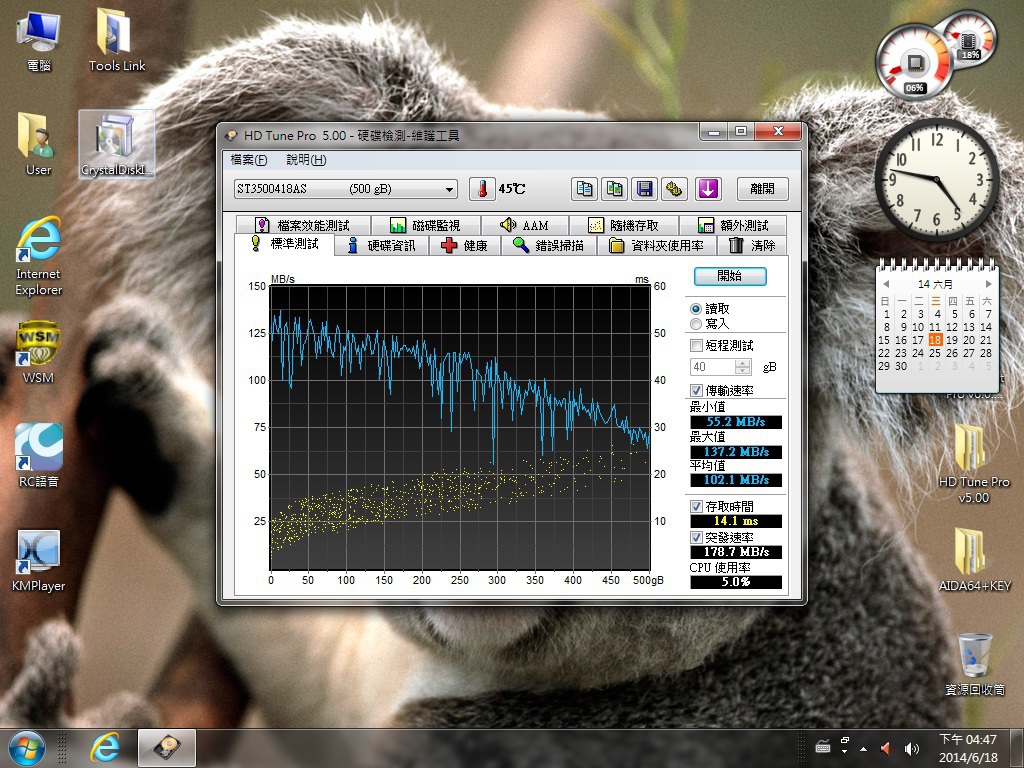
Task: Click the 137.2 MB/s maximum value
Action: pos(736,452)
